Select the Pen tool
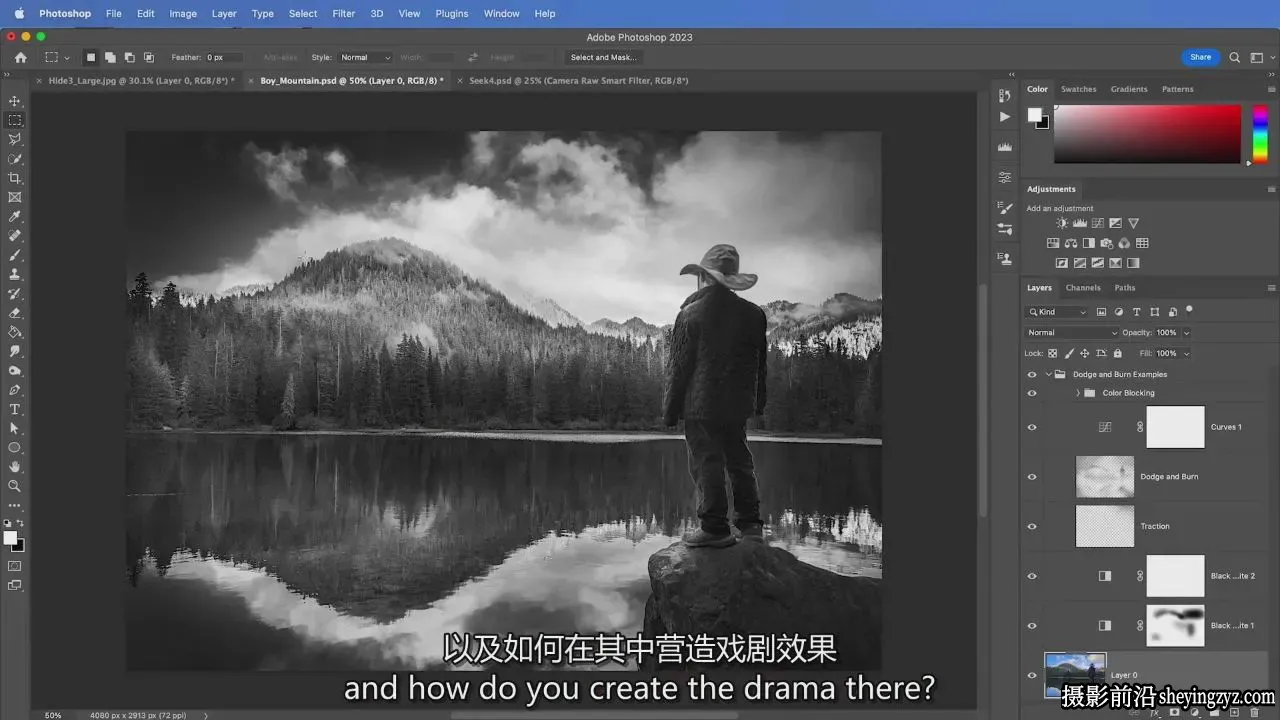Viewport: 1280px width, 720px height. [15, 390]
